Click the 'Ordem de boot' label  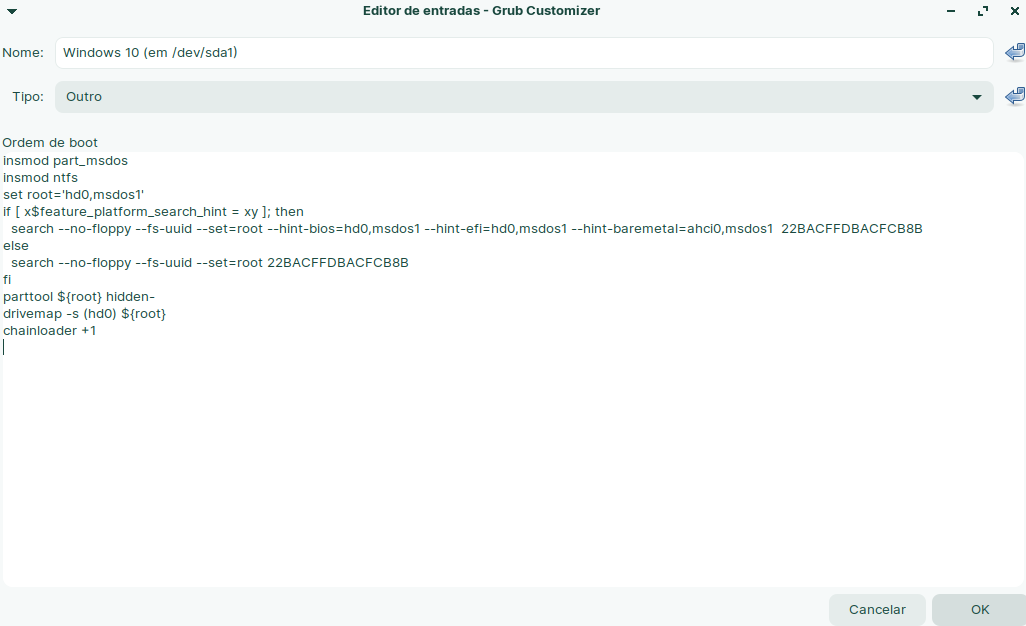50,143
